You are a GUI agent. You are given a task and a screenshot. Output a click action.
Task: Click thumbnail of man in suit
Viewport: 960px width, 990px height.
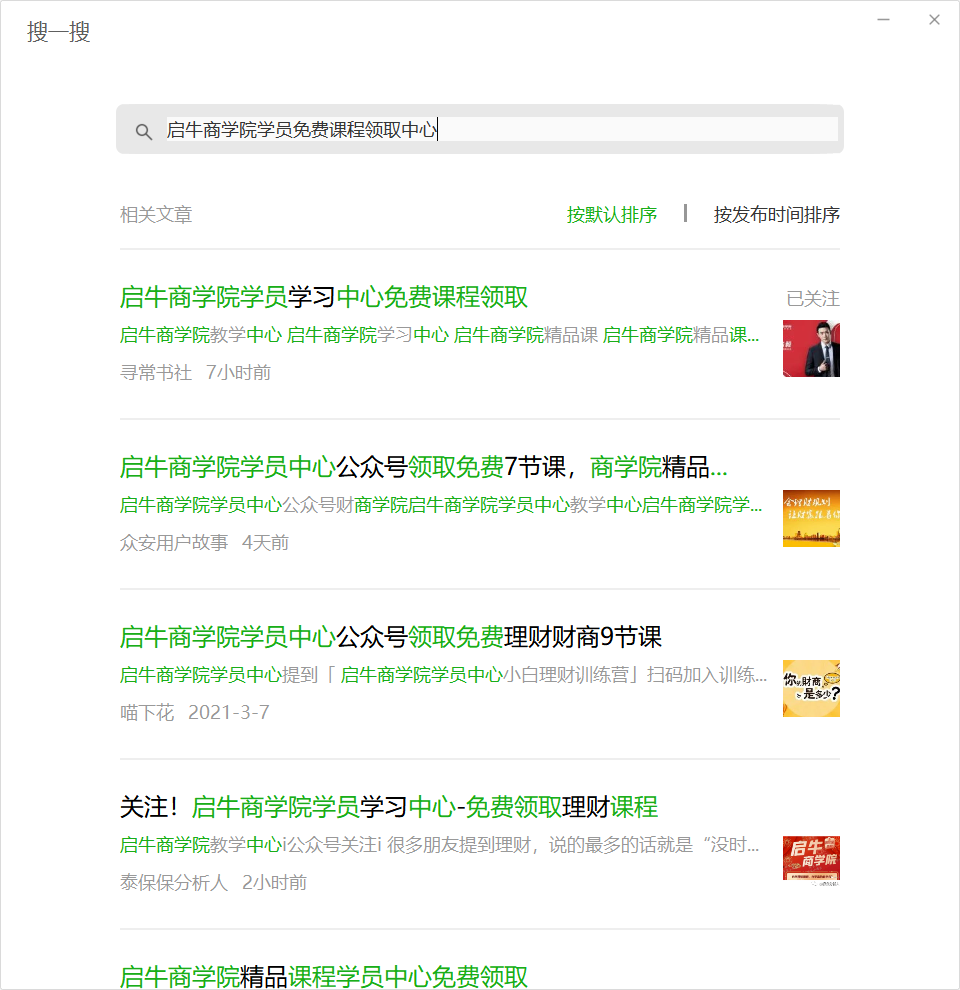(x=811, y=349)
